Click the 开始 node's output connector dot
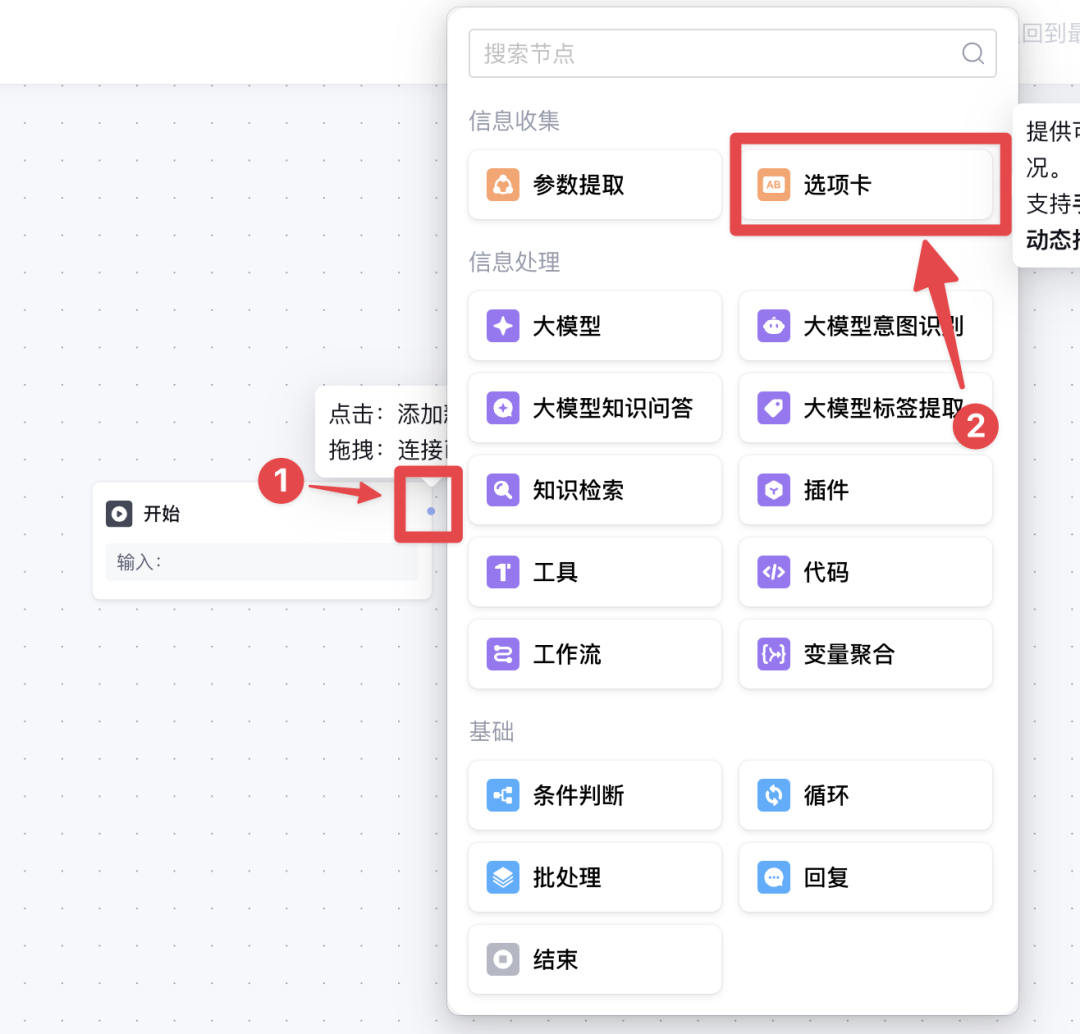 coord(431,511)
